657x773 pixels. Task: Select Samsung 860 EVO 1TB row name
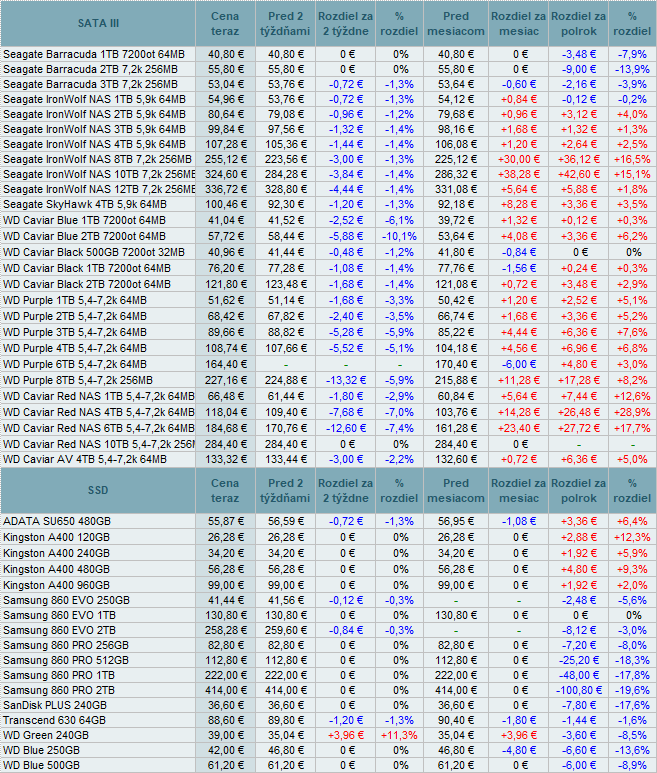pyautogui.click(x=59, y=615)
